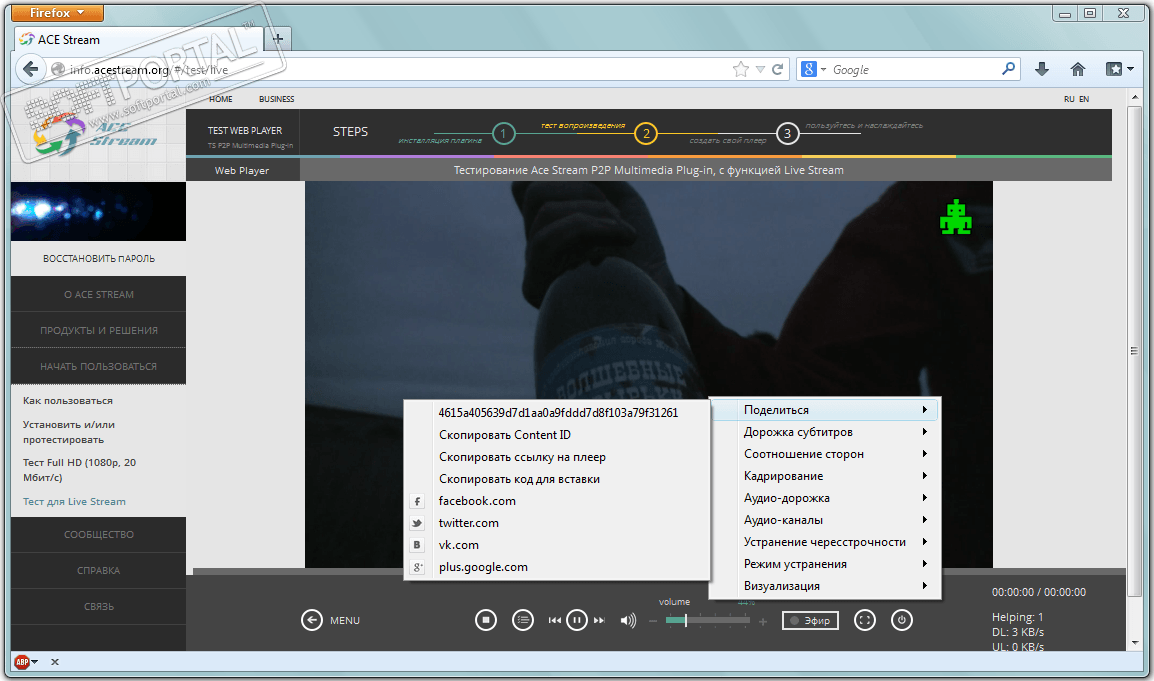Image resolution: width=1154 pixels, height=681 pixels.
Task: Click the green robot icon on video
Action: tap(956, 217)
